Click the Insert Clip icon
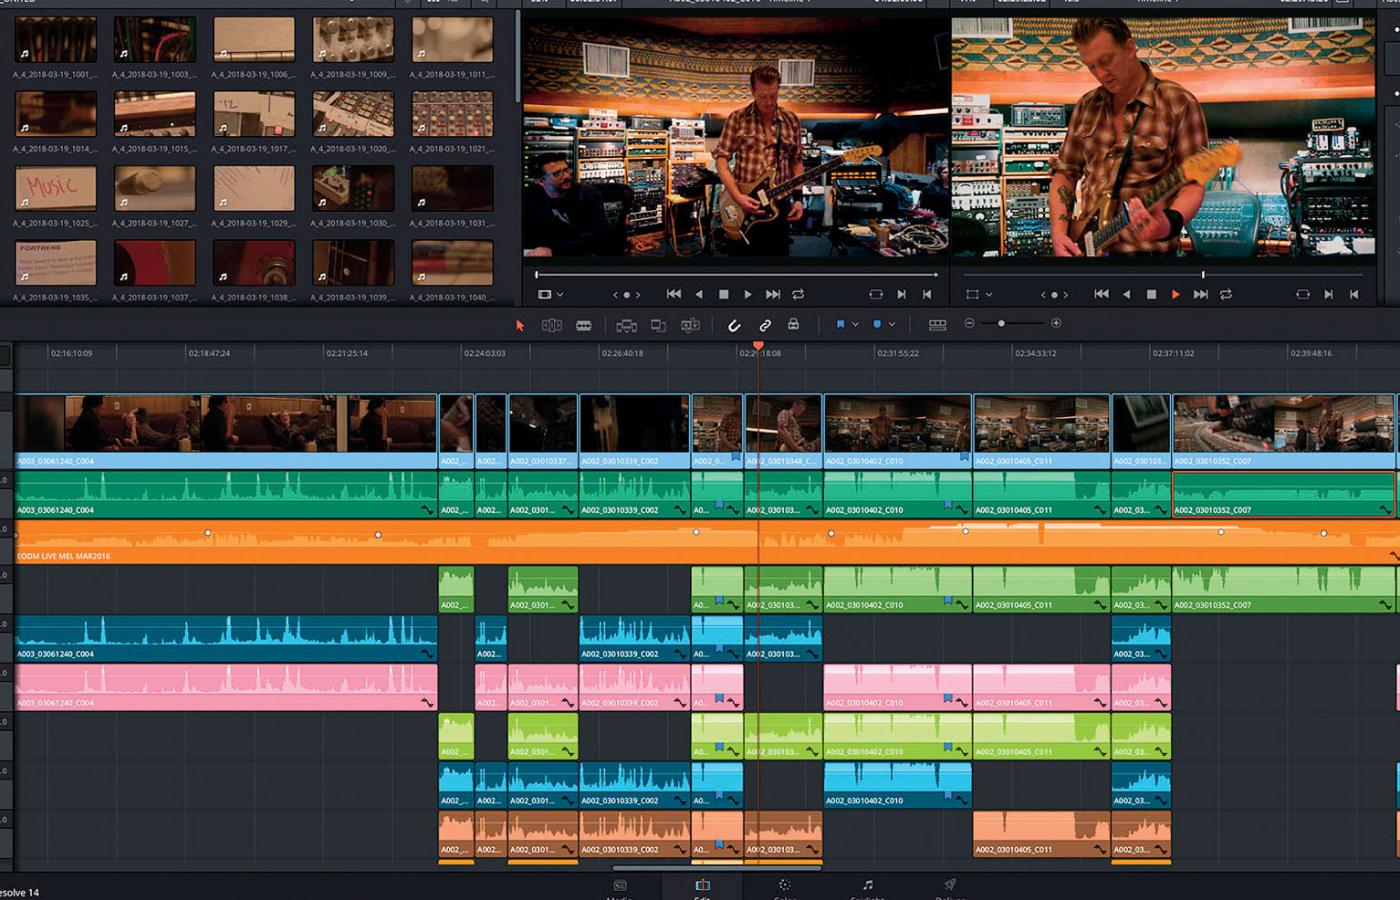The width and height of the screenshot is (1400, 900). pyautogui.click(x=626, y=325)
